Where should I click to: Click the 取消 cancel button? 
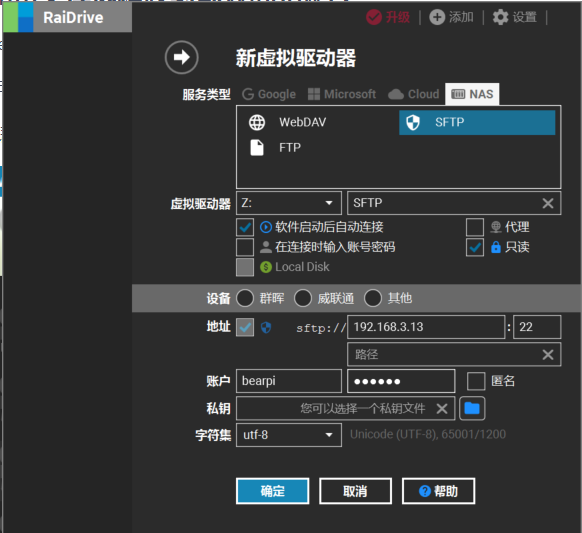tap(355, 491)
